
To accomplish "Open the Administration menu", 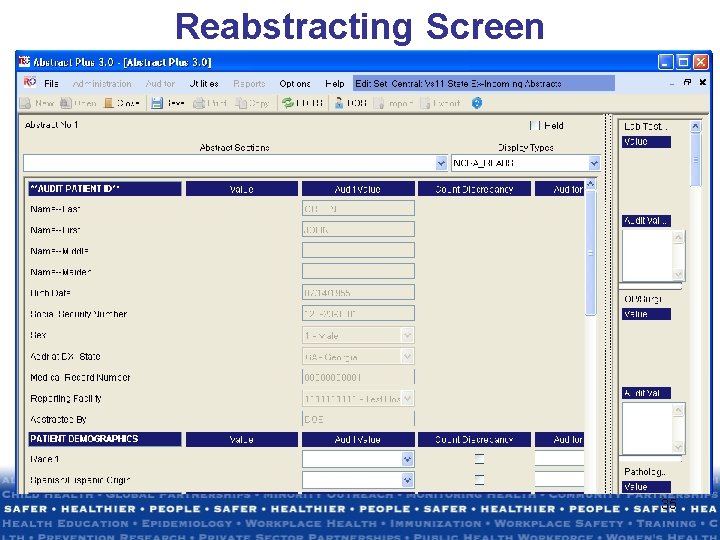I will (102, 84).
